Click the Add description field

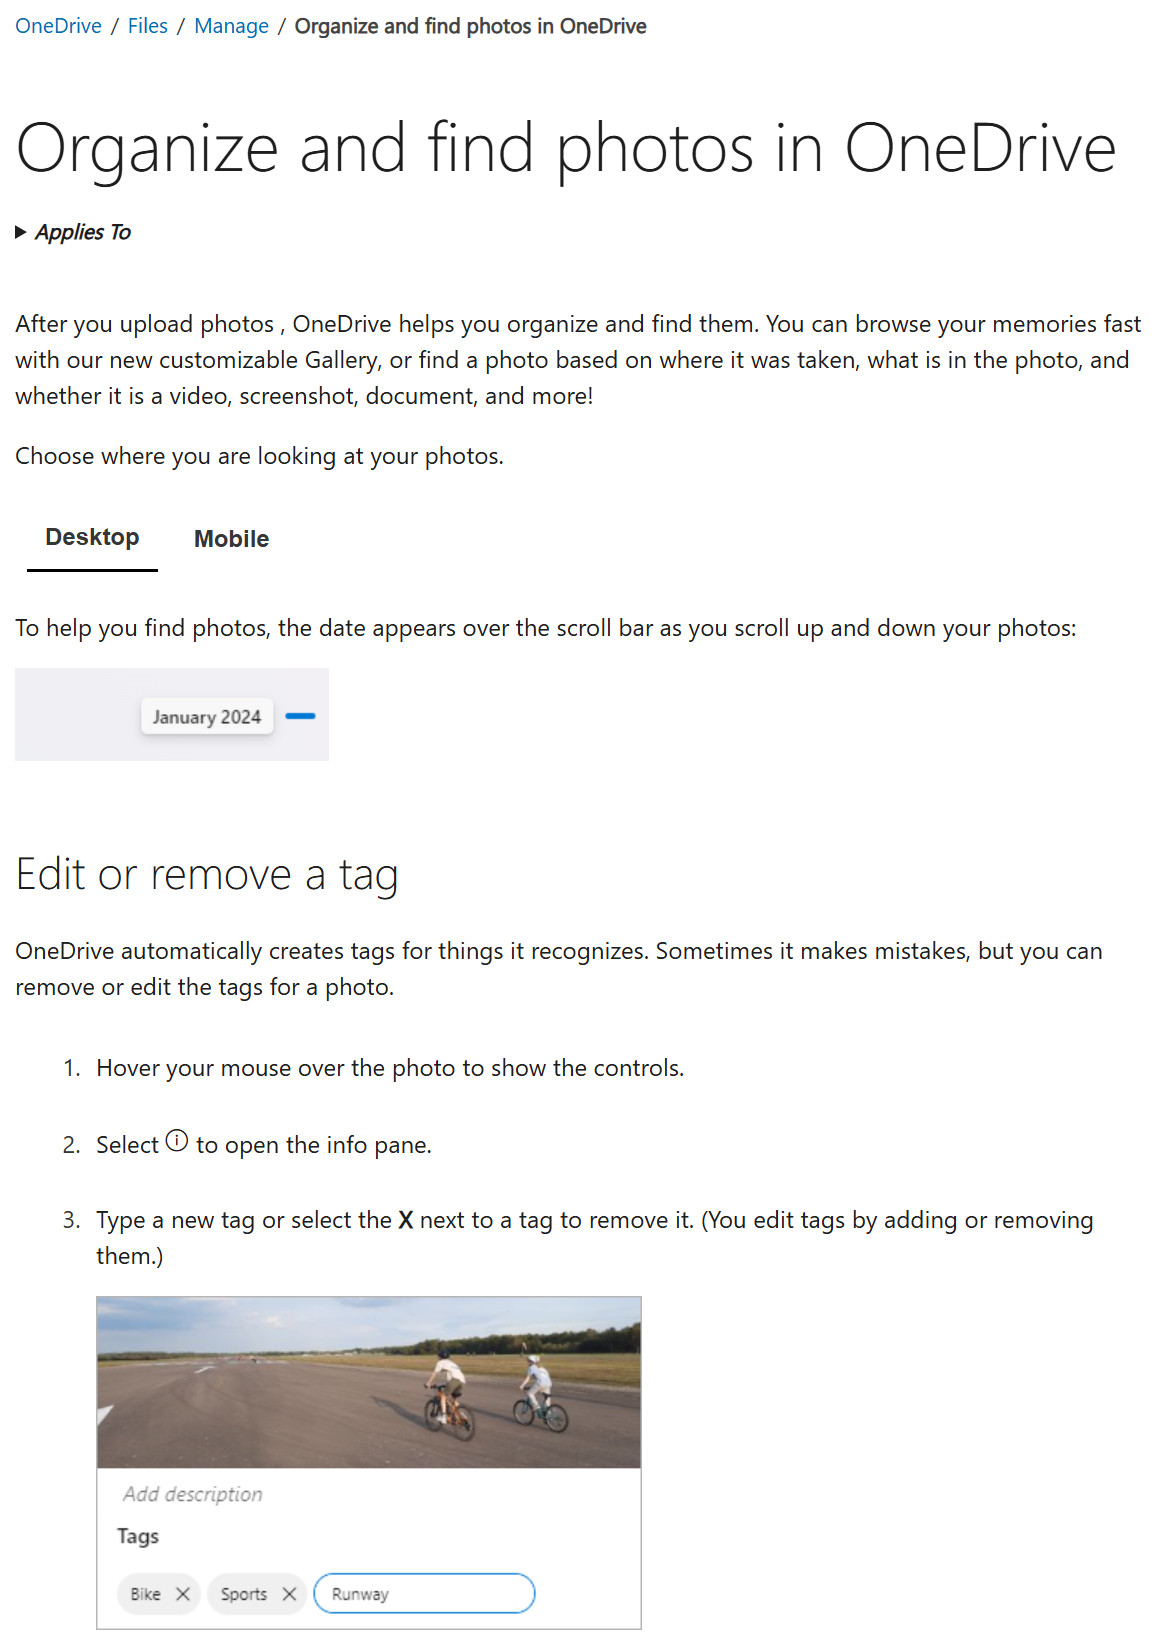point(193,1494)
